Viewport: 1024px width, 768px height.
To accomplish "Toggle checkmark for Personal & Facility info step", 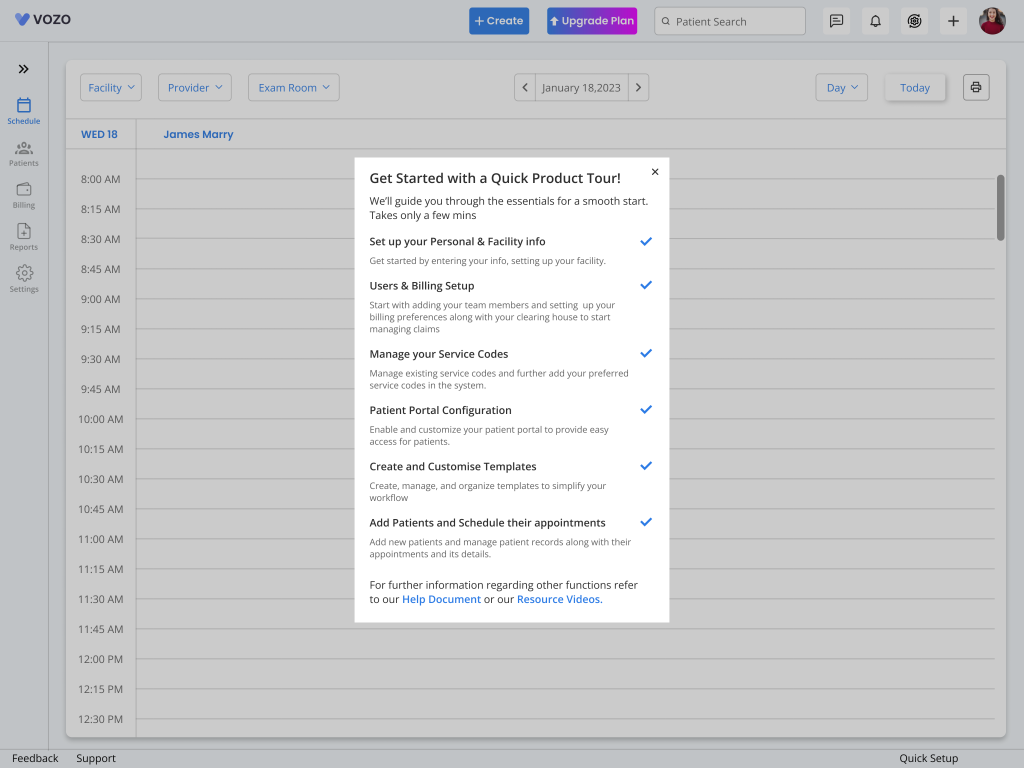I will [646, 242].
